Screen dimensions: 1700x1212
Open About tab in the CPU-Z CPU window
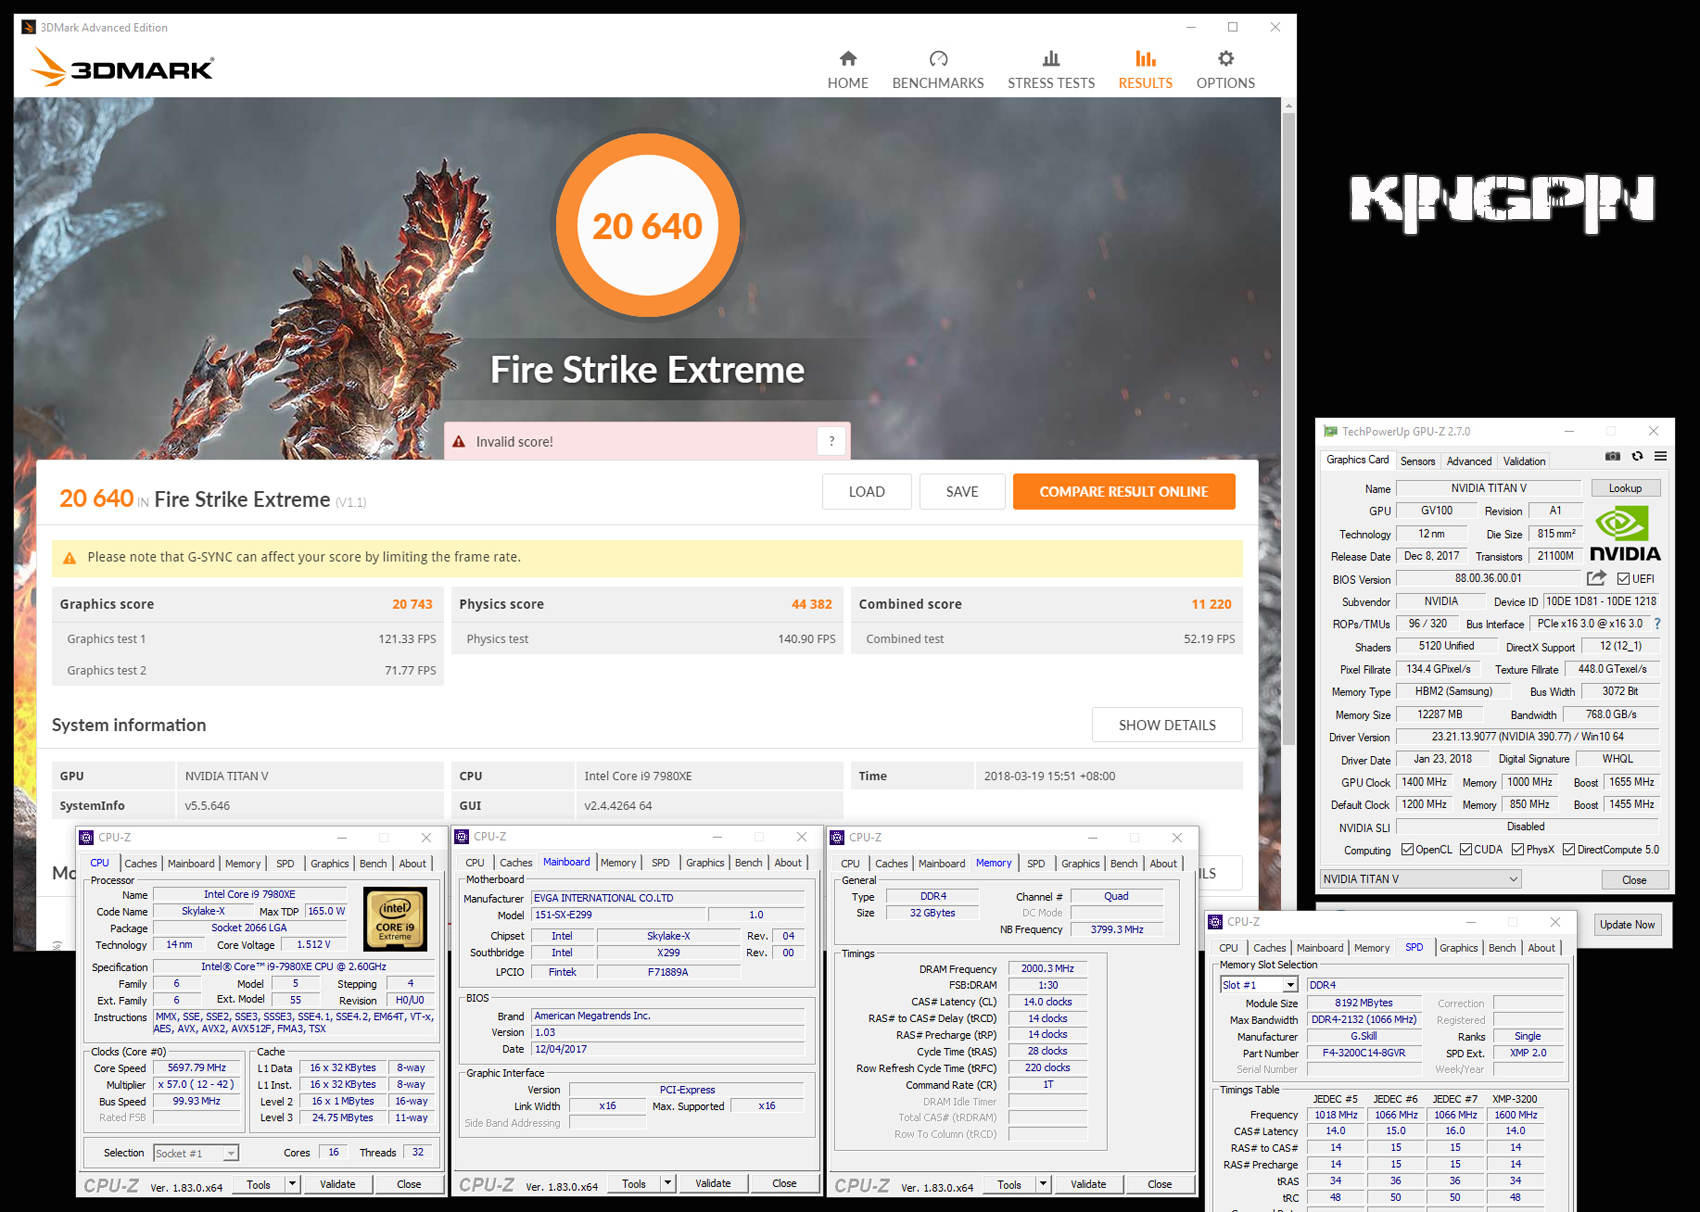[413, 863]
